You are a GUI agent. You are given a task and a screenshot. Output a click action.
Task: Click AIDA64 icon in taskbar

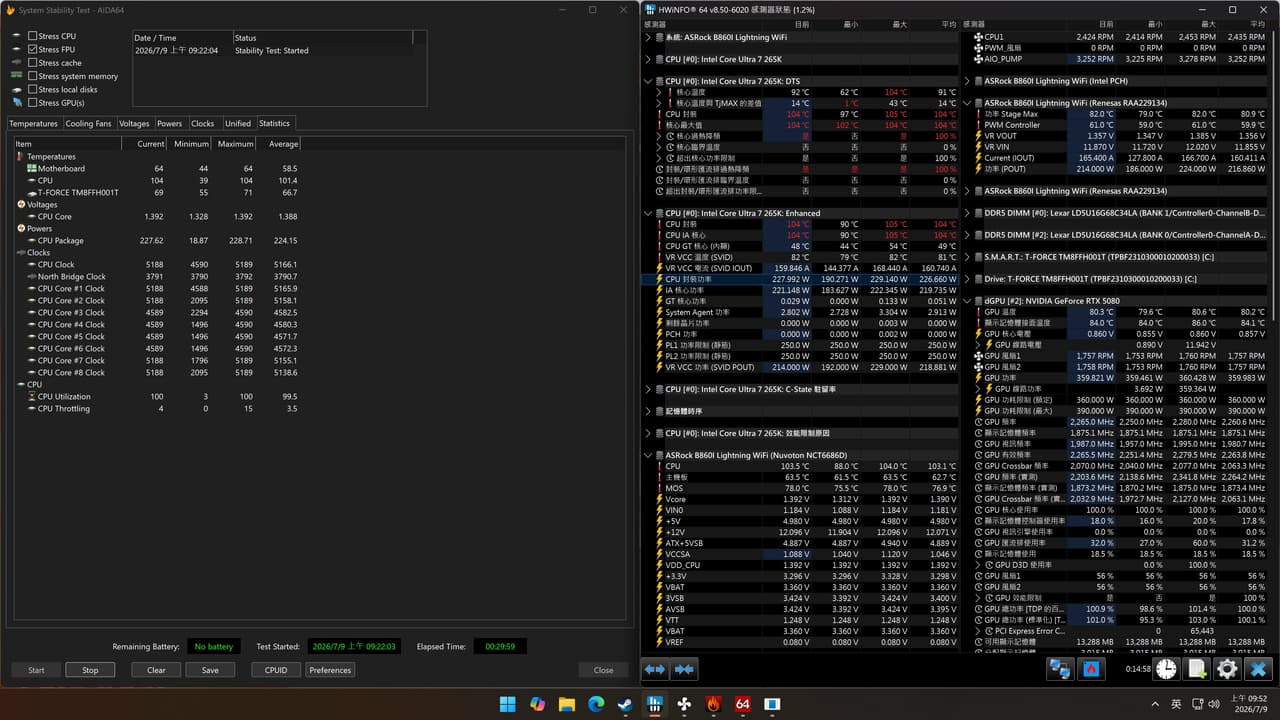click(x=743, y=704)
